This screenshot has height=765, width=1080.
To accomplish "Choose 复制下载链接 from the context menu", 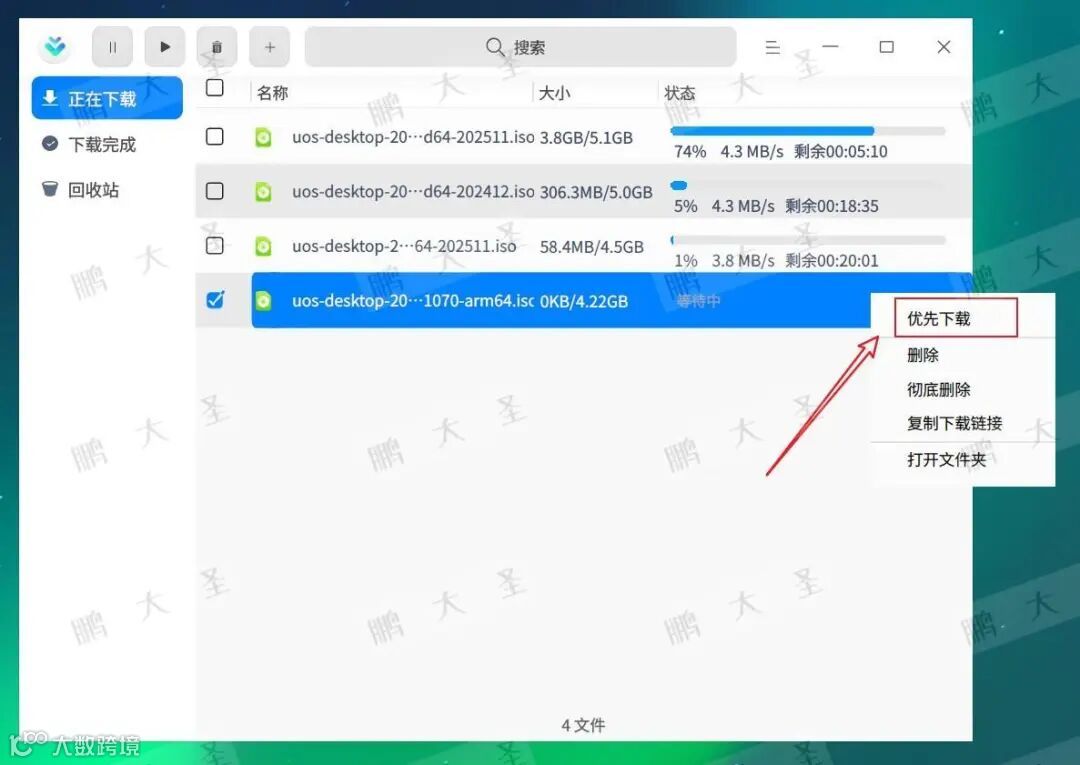I will point(954,423).
